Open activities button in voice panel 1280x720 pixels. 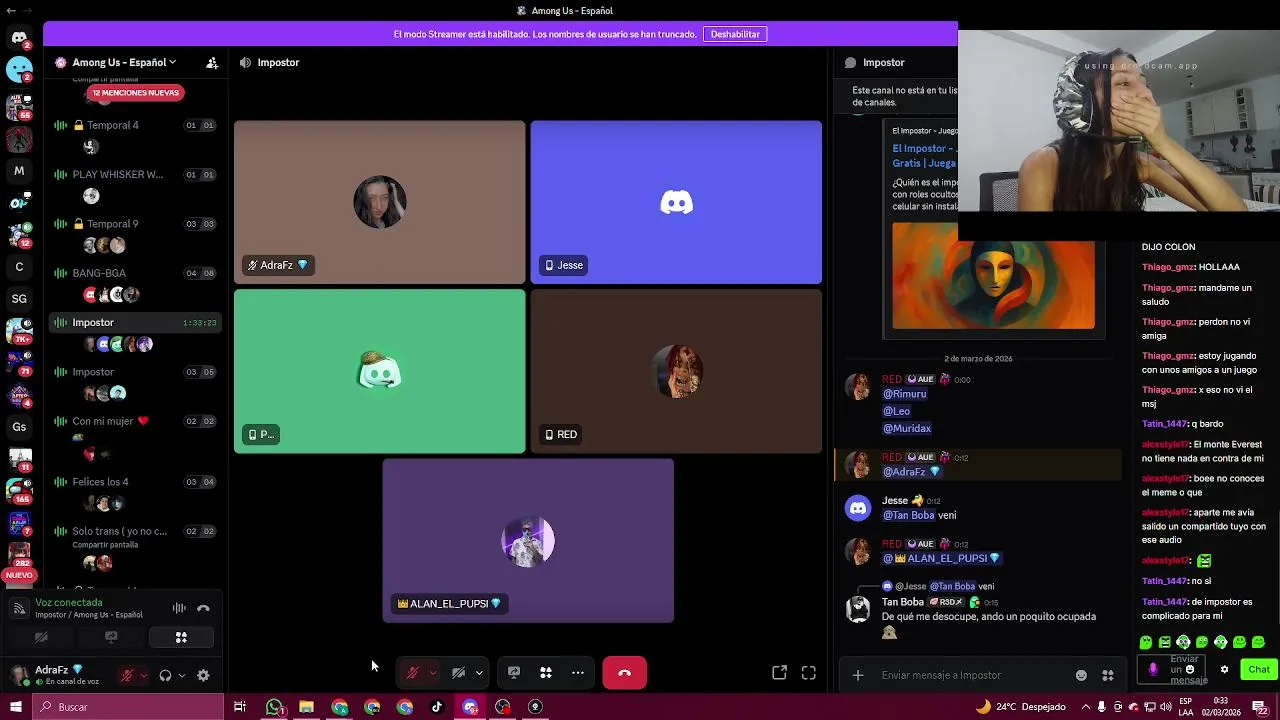click(181, 637)
